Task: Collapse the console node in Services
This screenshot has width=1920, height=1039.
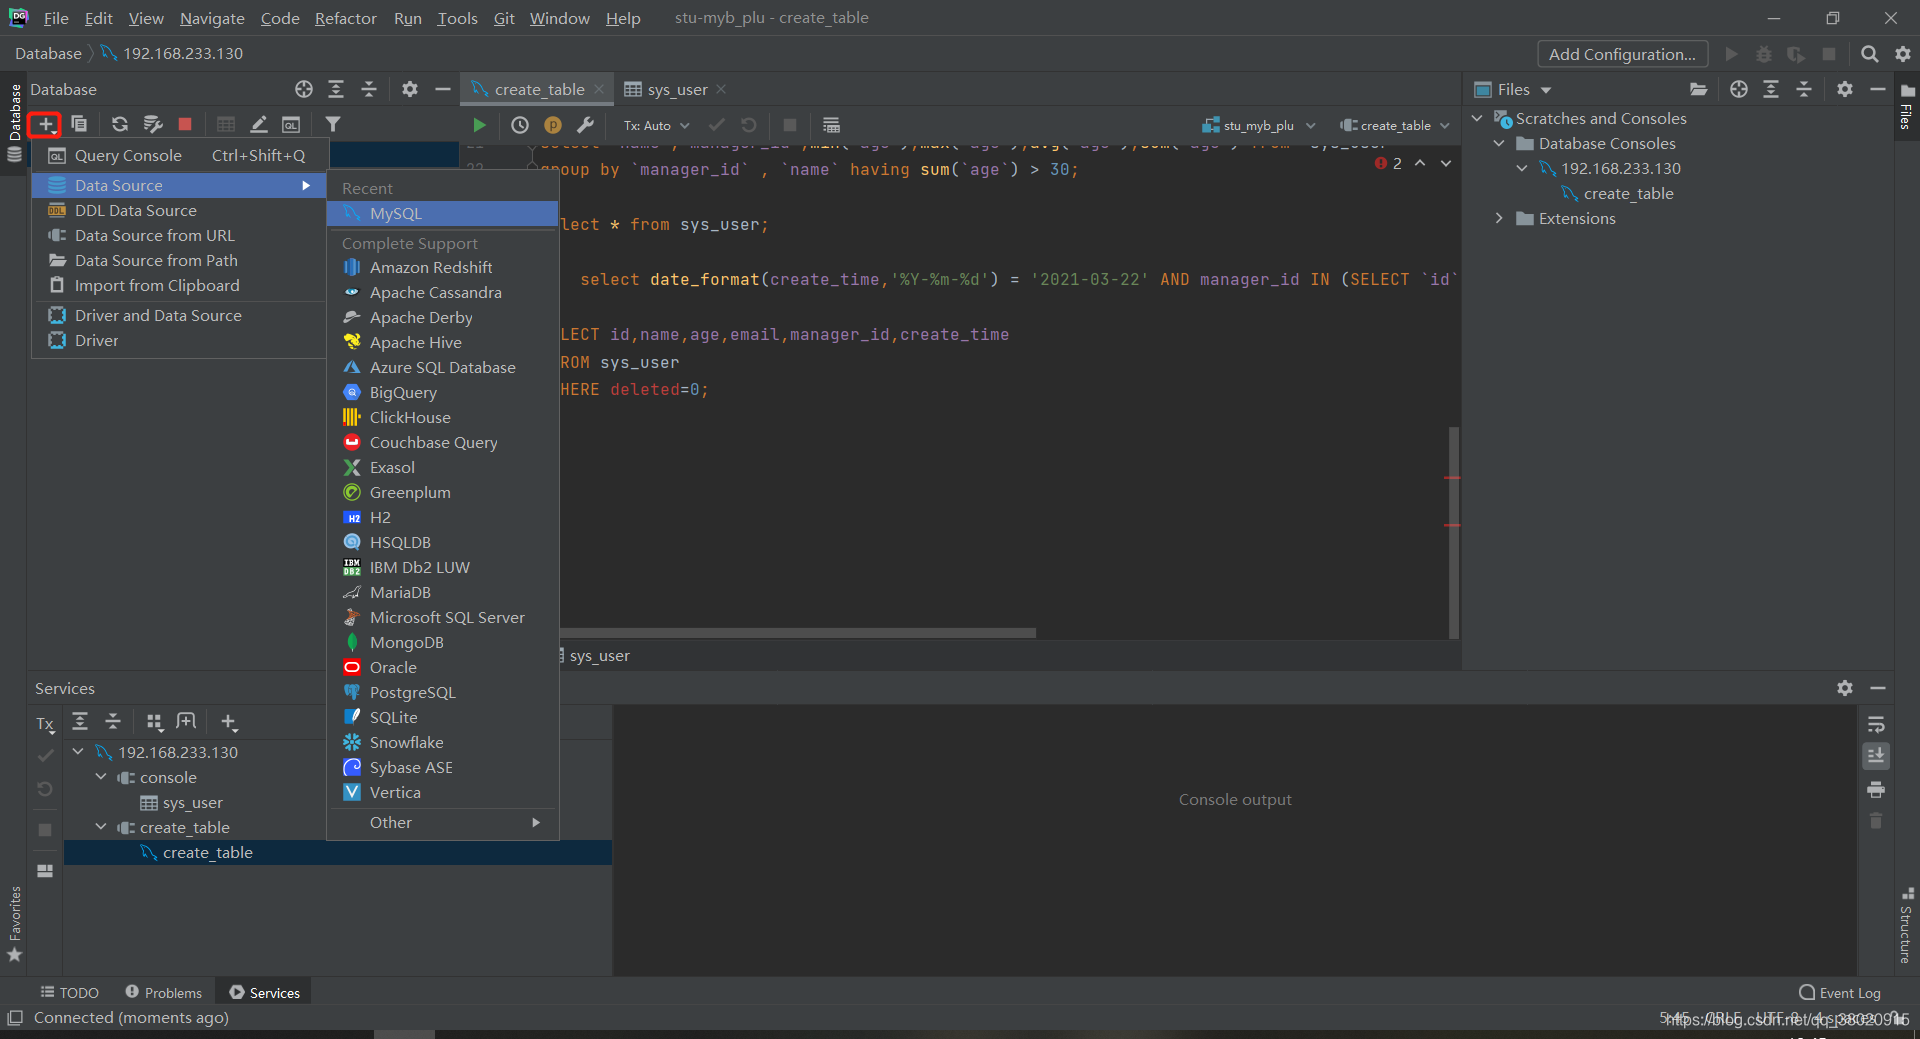Action: [101, 777]
